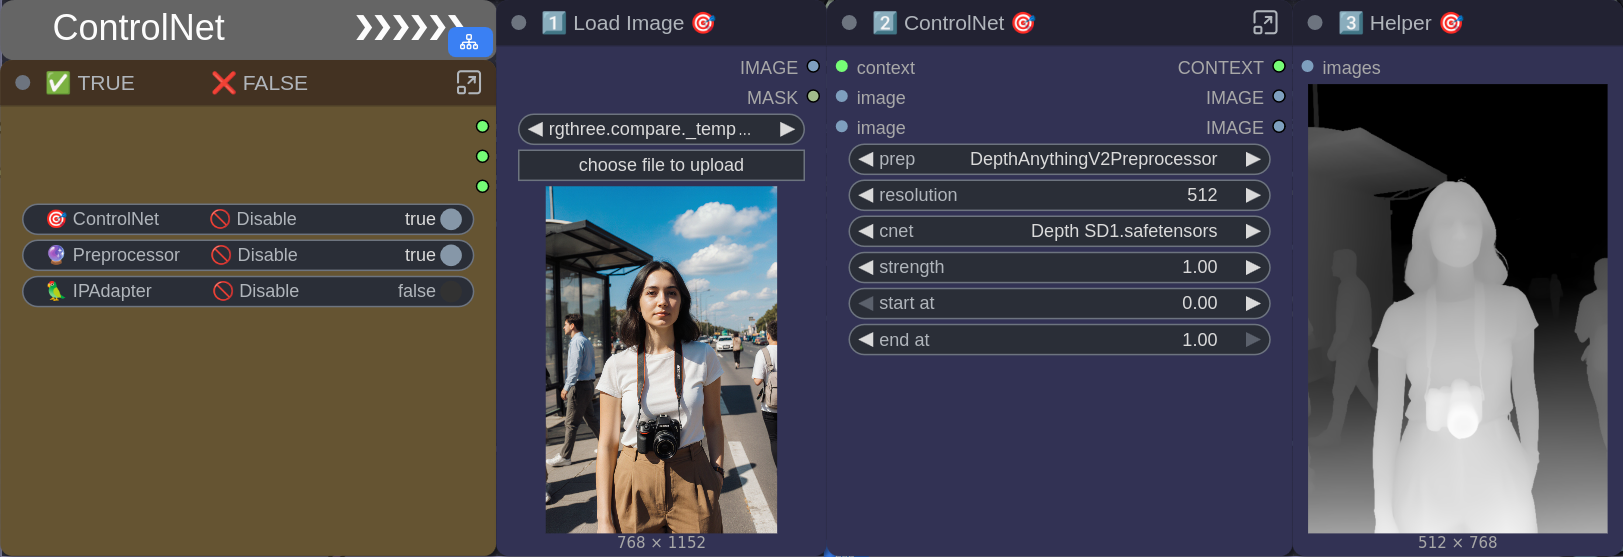1623x557 pixels.
Task: Click the red X FALSE icon
Action: pyautogui.click(x=223, y=83)
